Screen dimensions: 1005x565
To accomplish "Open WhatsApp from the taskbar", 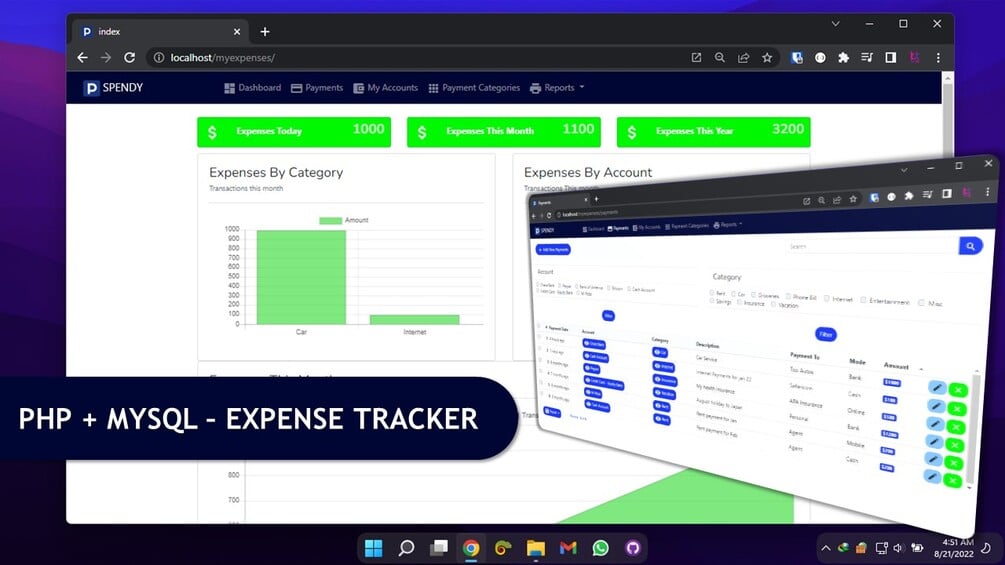I will (x=601, y=548).
